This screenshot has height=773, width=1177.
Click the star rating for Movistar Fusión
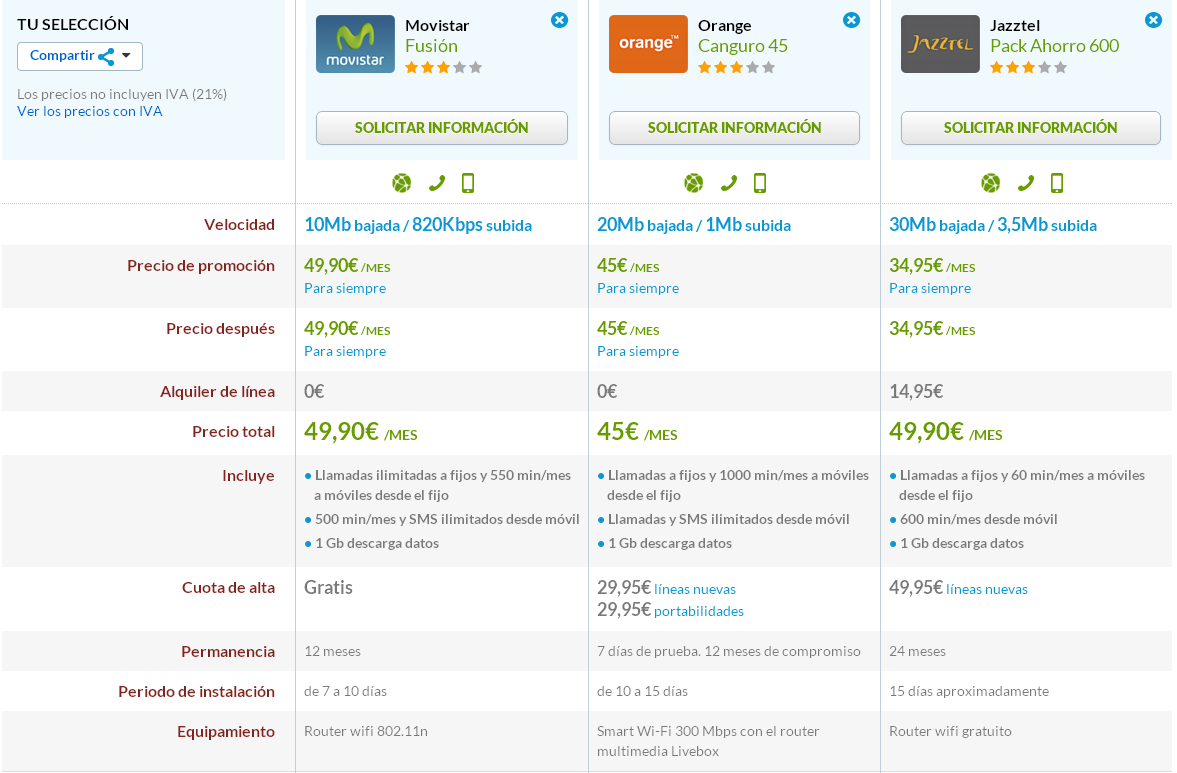click(x=444, y=68)
